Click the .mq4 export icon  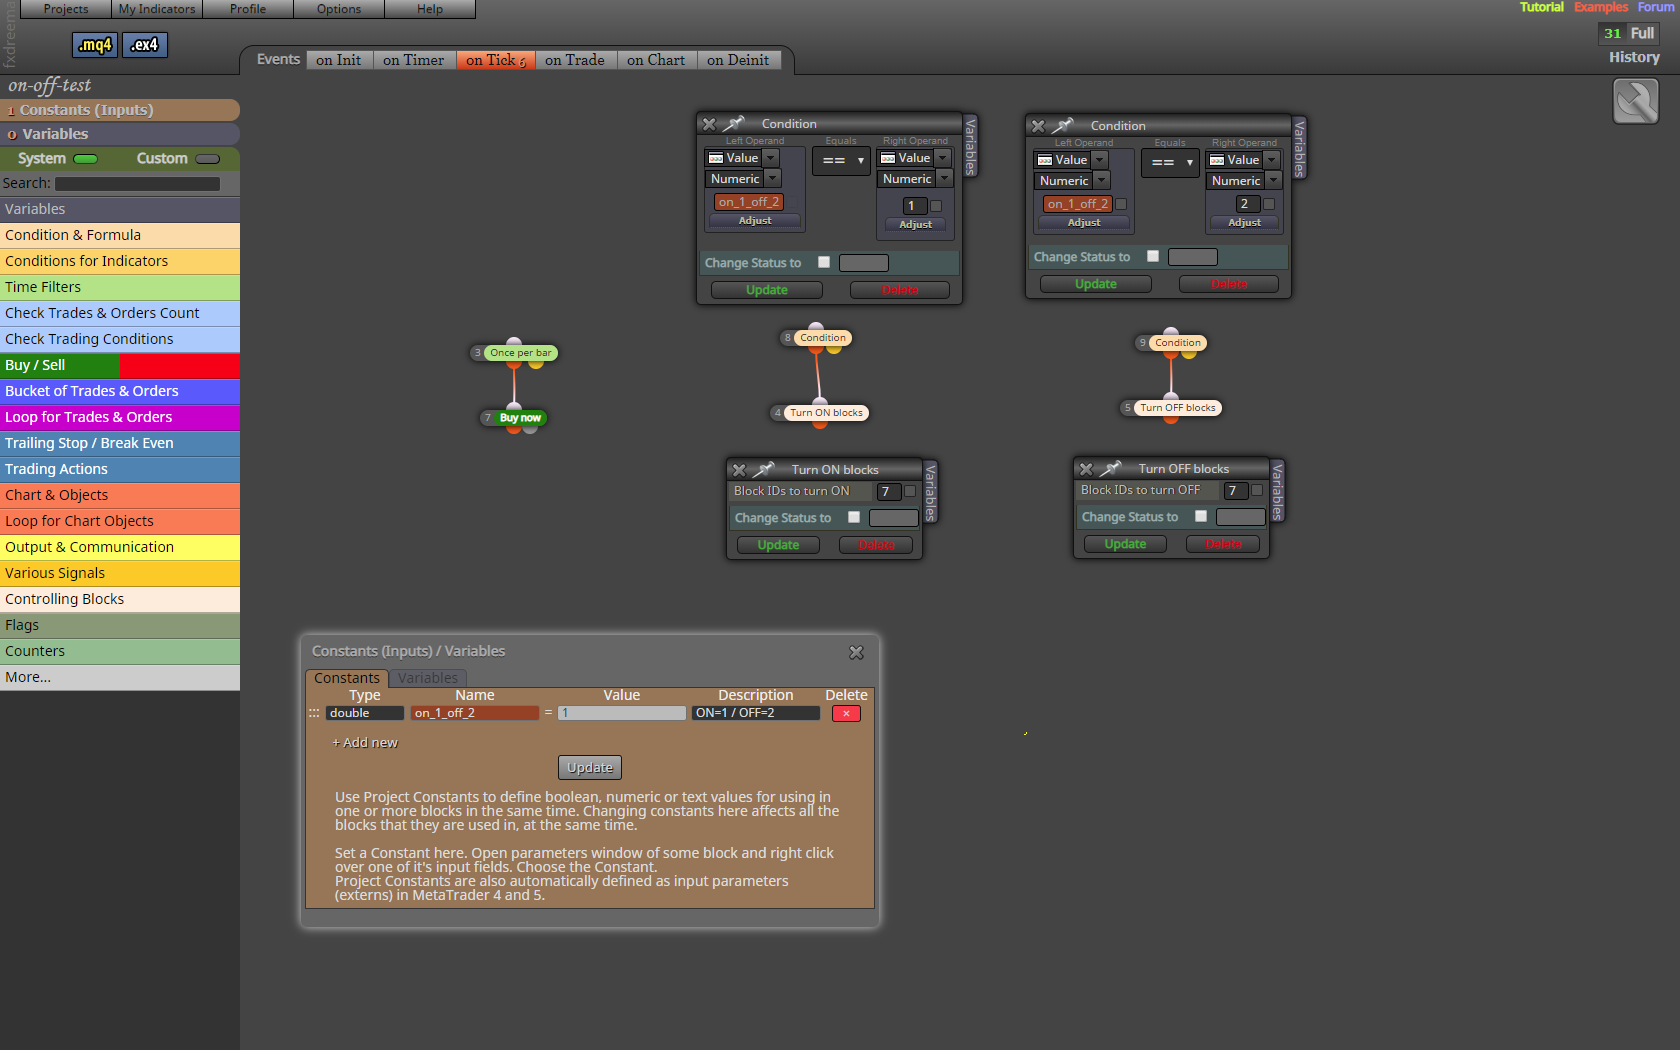[x=95, y=45]
